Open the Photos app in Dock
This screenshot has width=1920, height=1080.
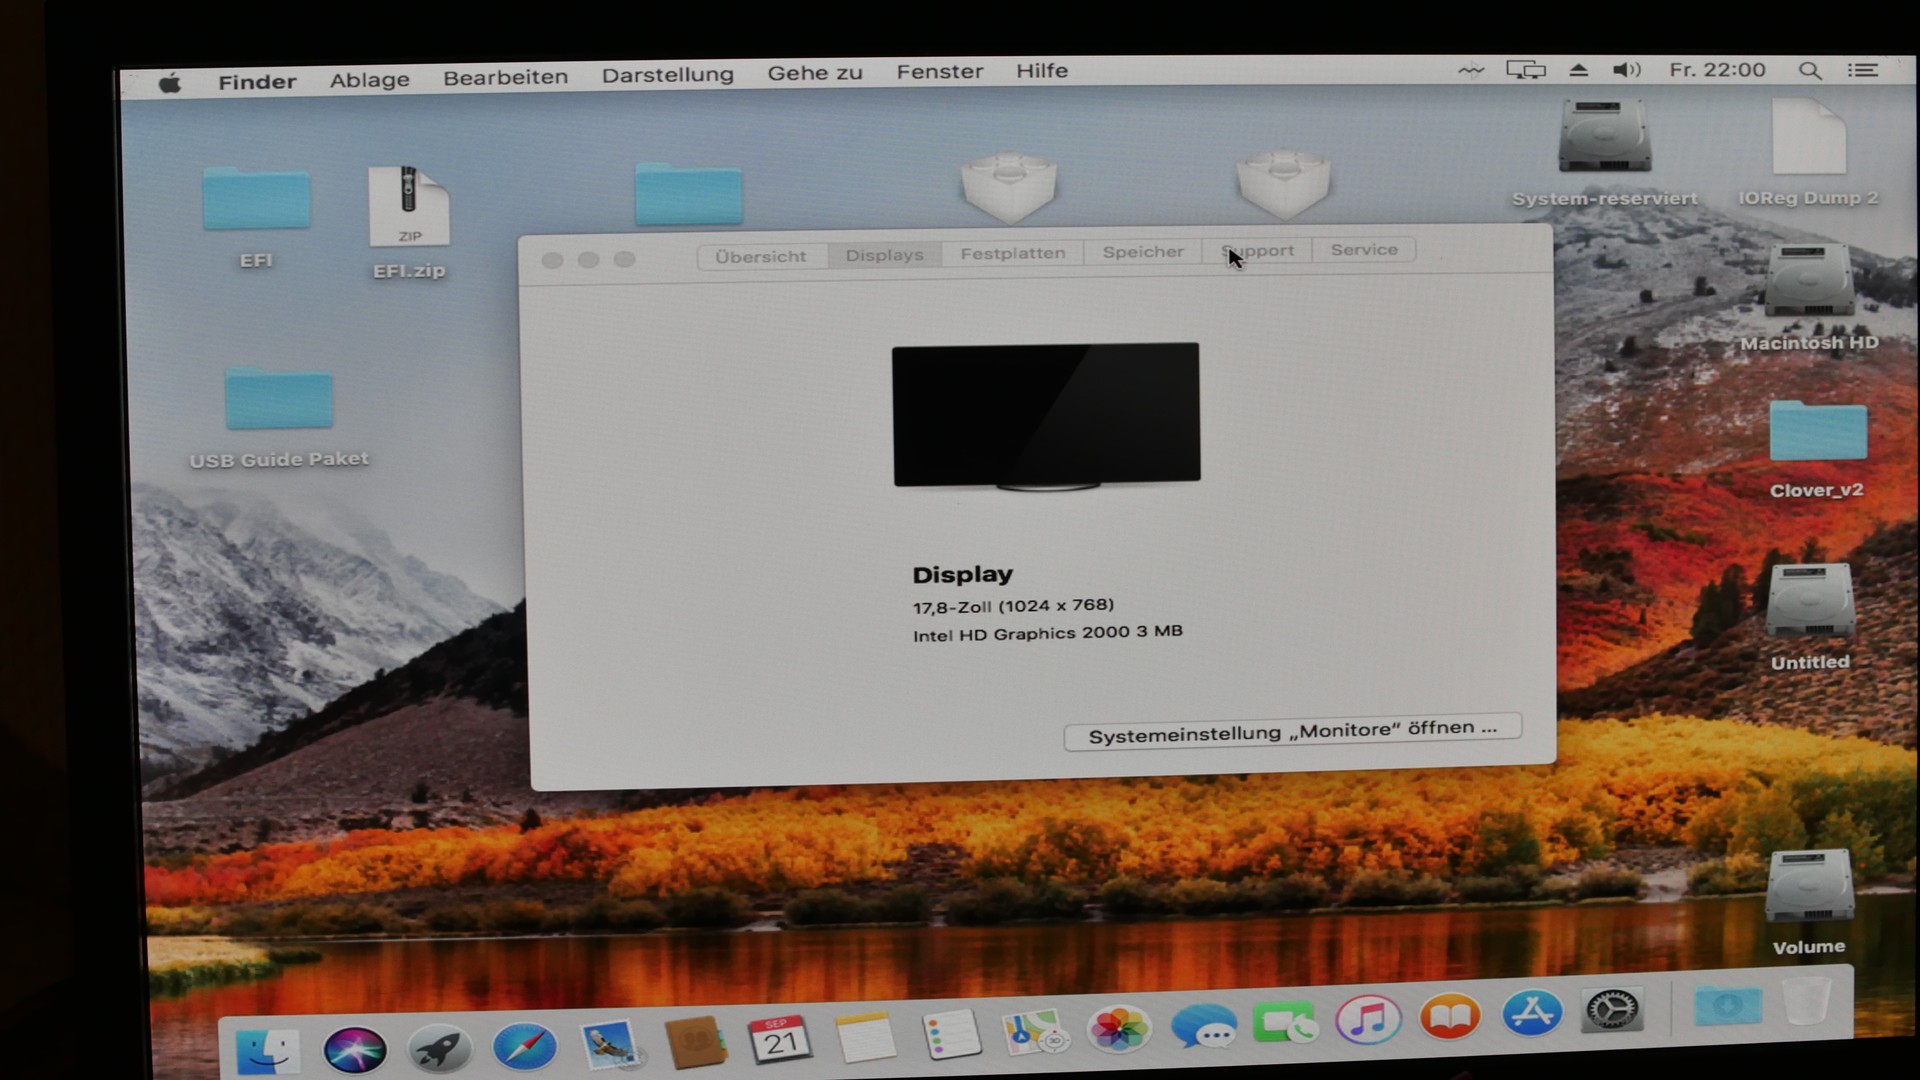pyautogui.click(x=1118, y=1029)
